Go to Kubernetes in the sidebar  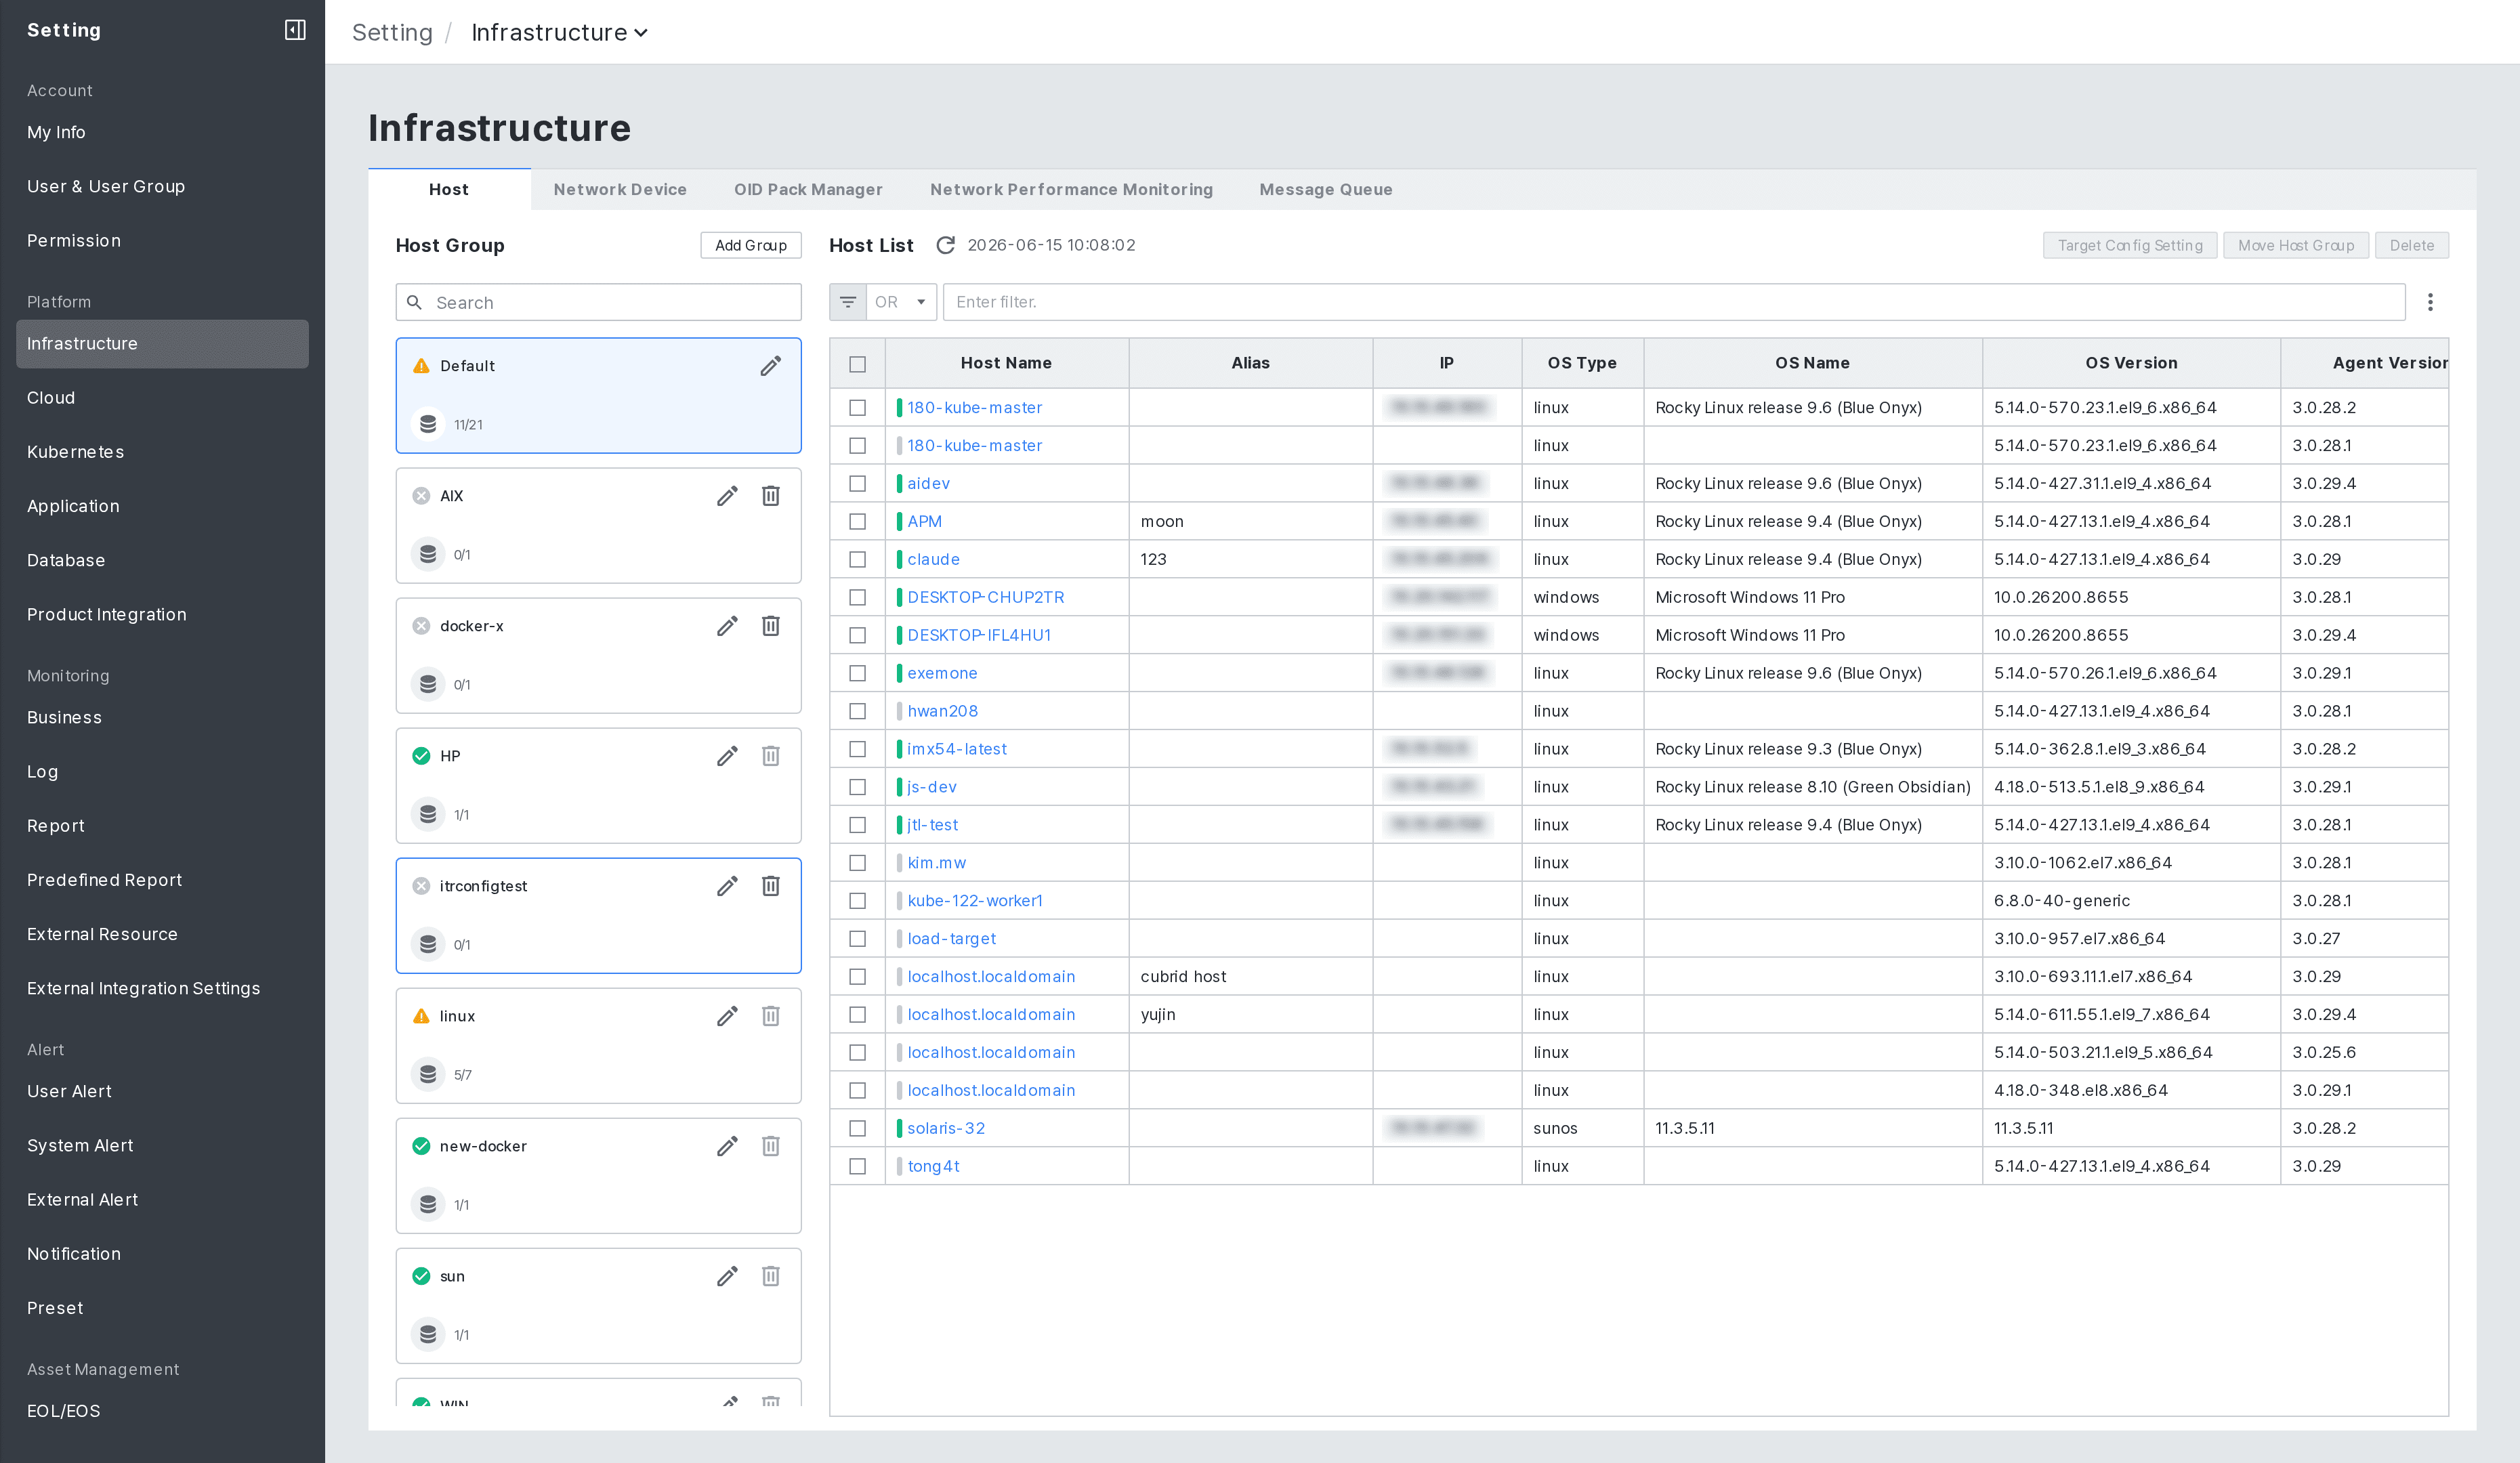(75, 452)
